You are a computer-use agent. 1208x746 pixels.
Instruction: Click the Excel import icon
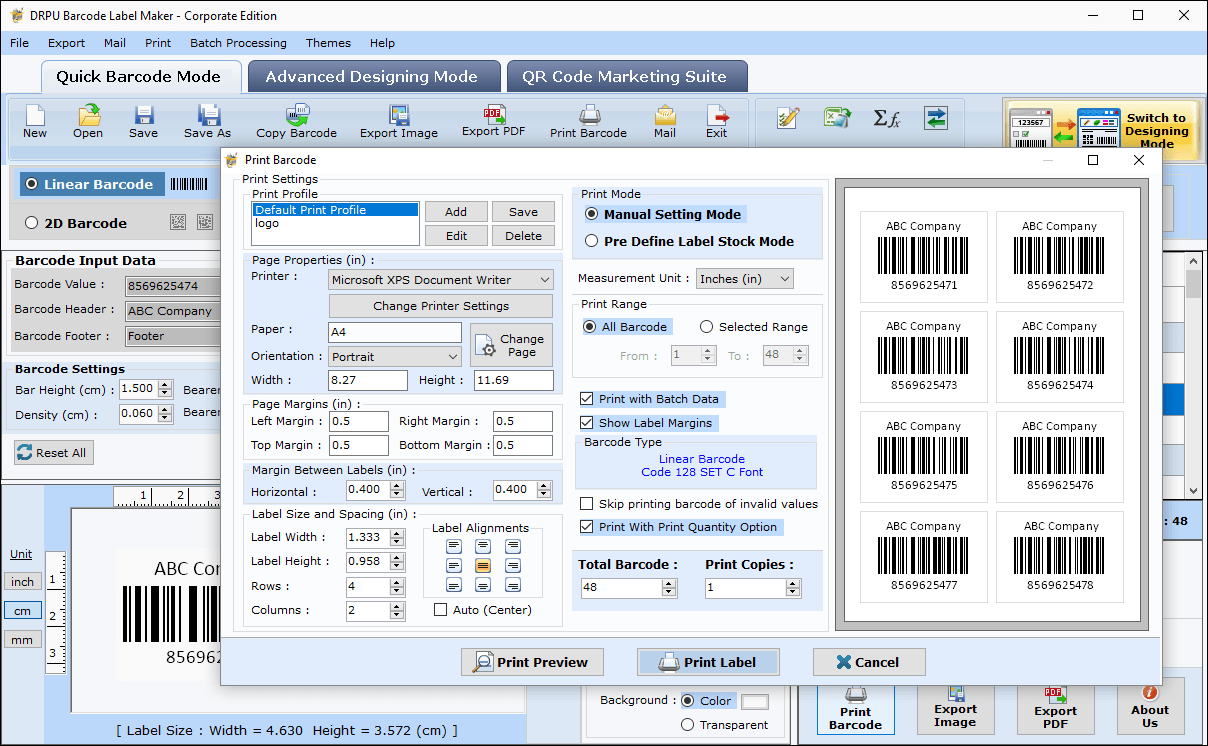pos(837,118)
